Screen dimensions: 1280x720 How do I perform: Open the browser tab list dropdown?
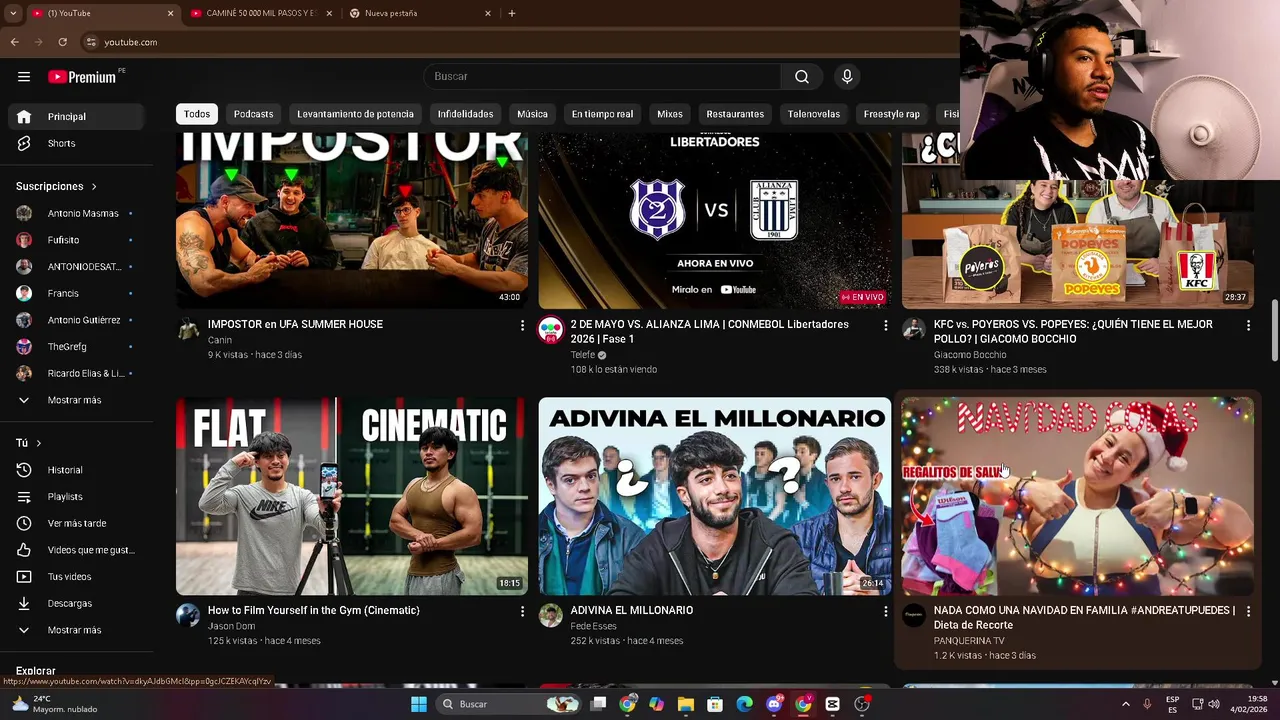(13, 13)
